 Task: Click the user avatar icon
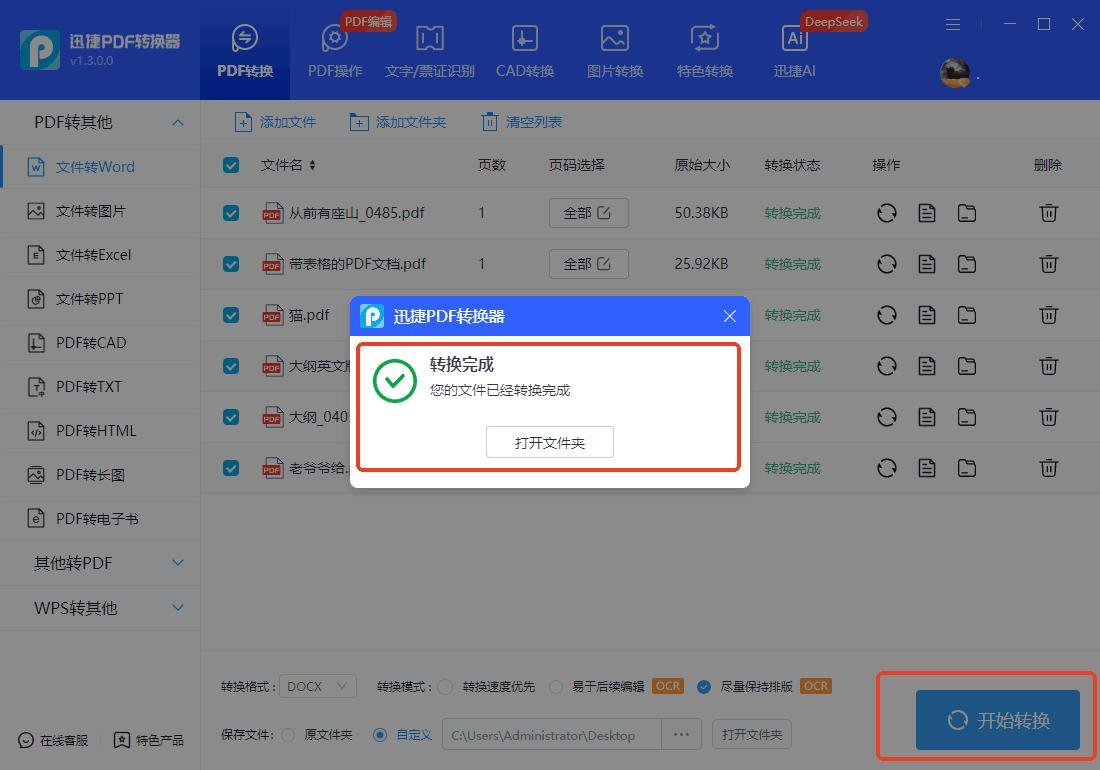point(955,73)
